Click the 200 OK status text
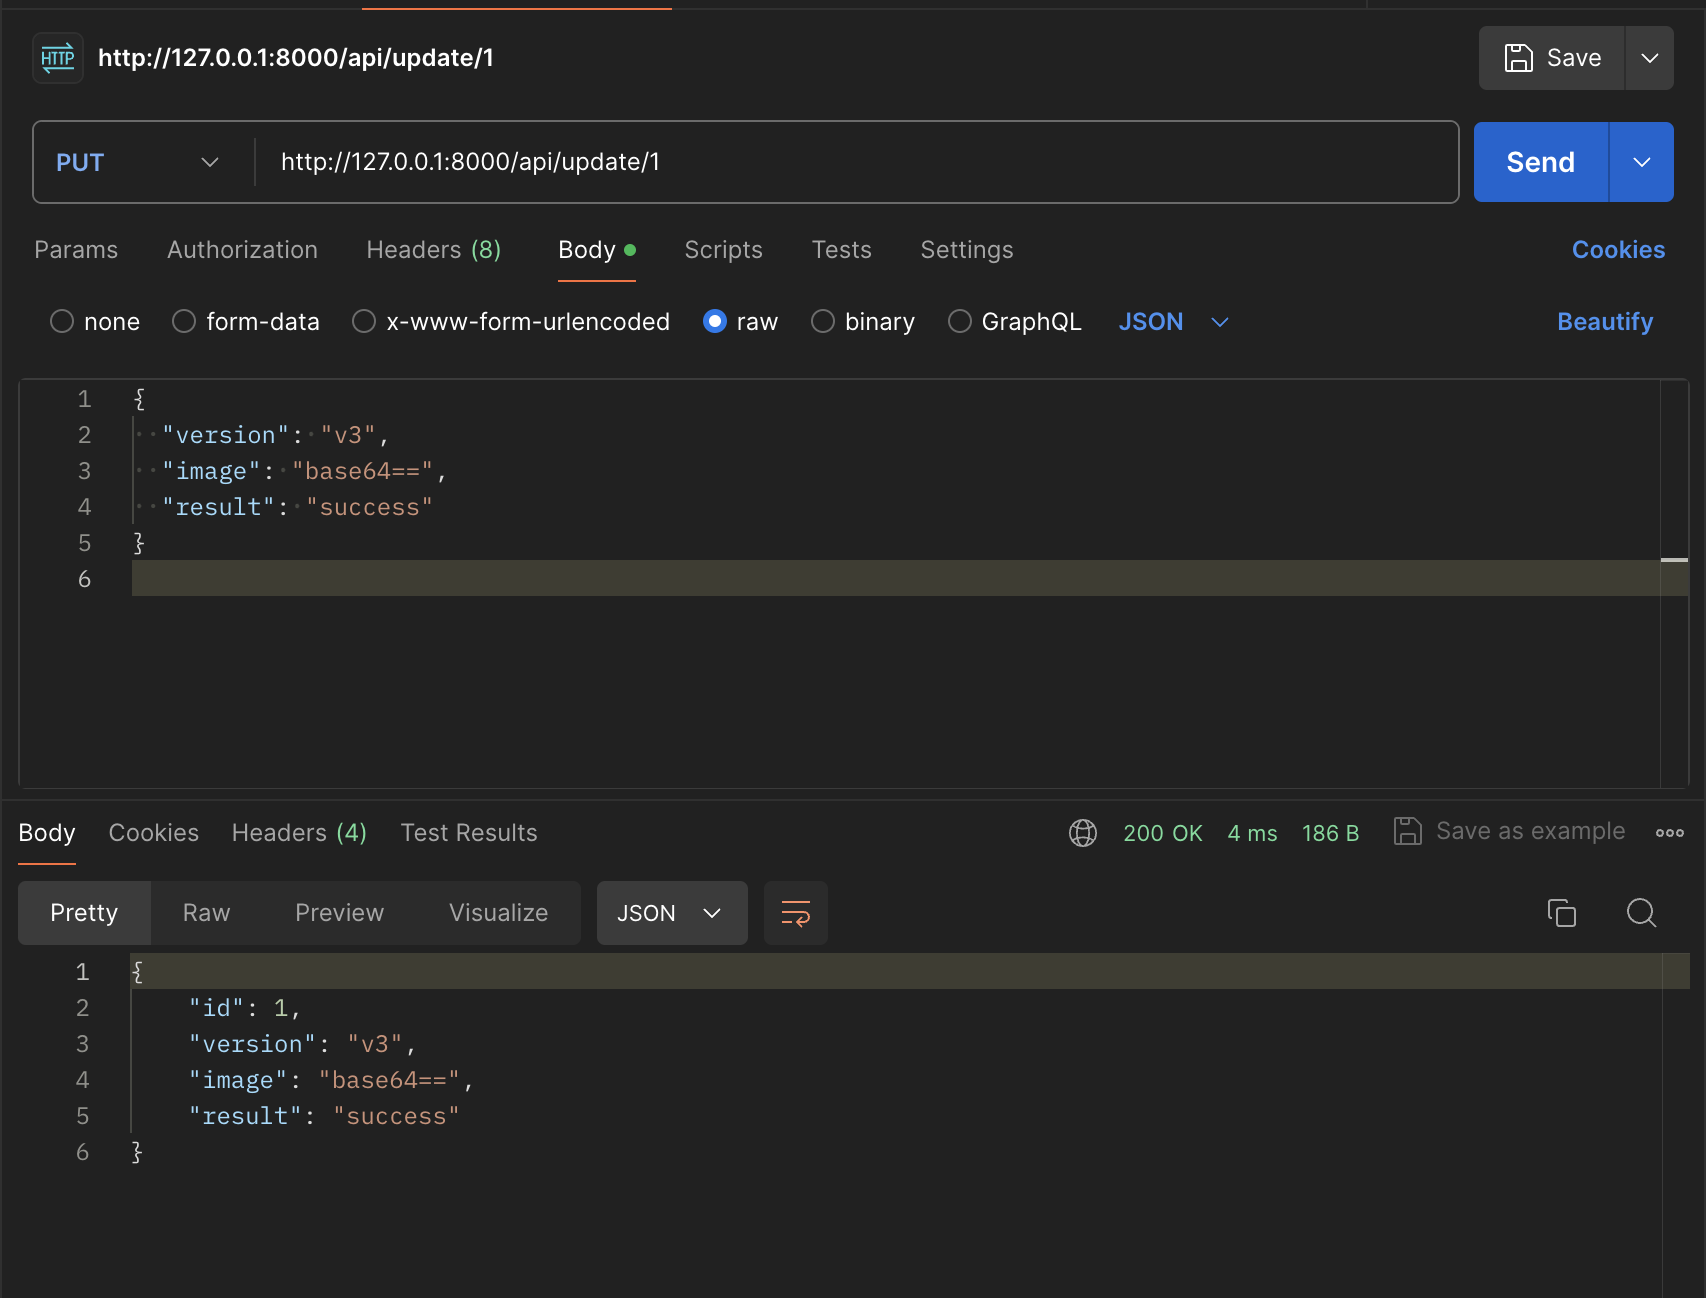The image size is (1706, 1298). (1163, 833)
